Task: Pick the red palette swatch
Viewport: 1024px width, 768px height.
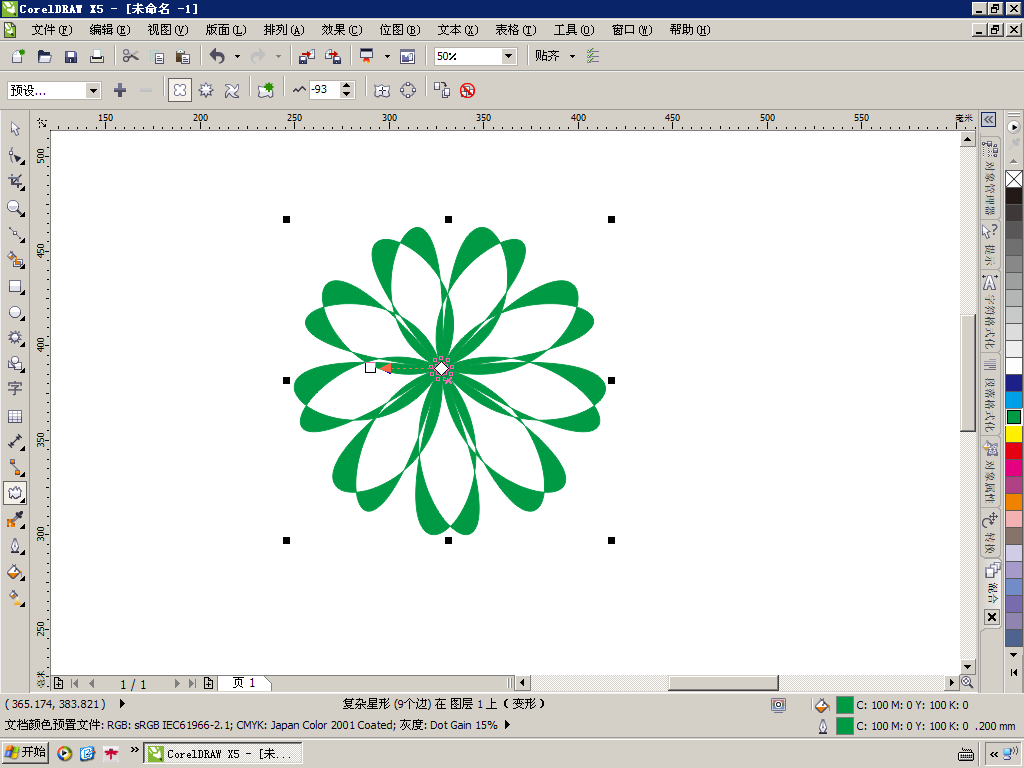Action: coord(1014,451)
